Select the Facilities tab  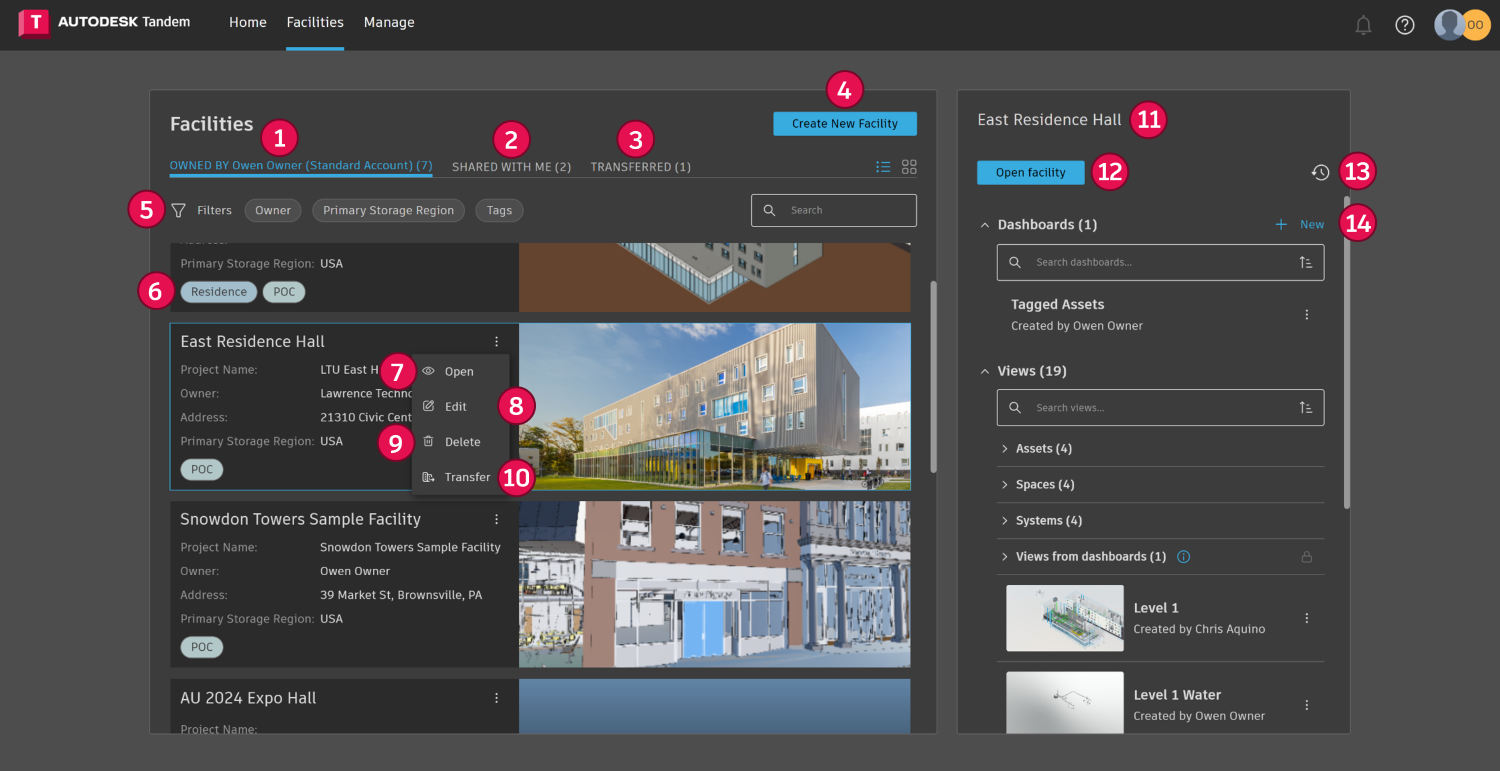[x=315, y=23]
